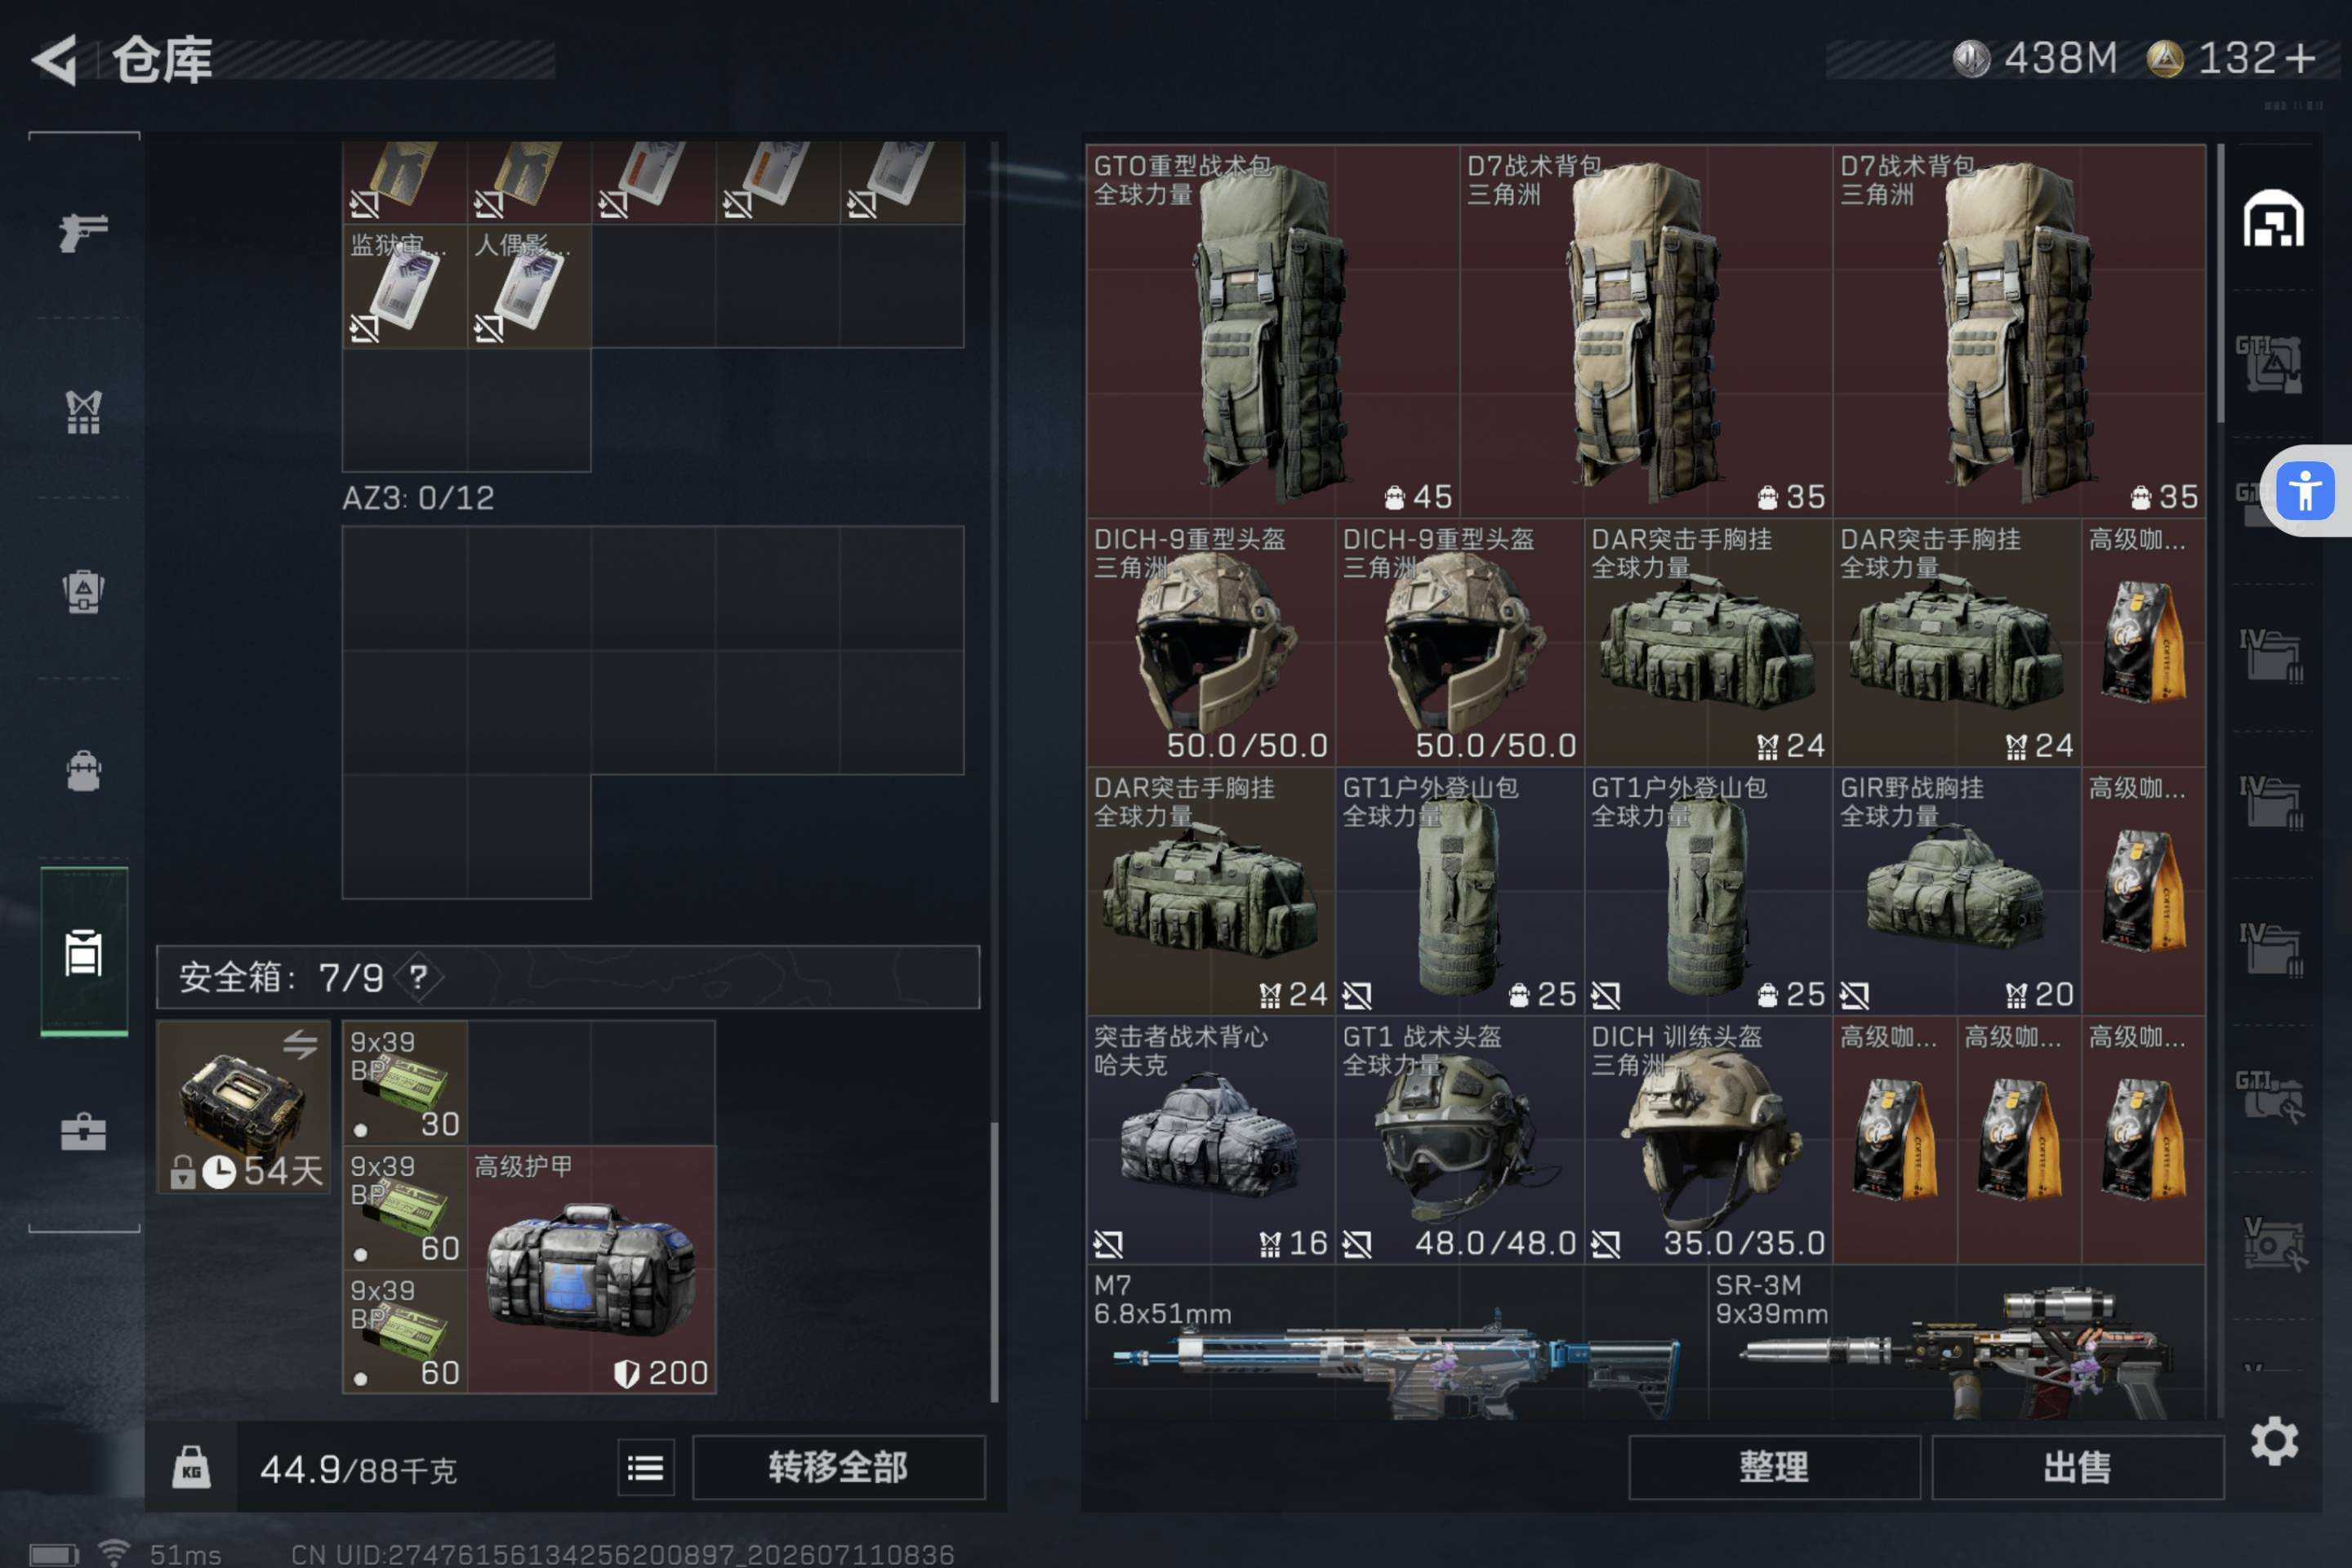Open the main stash home icon
The image size is (2352, 1568).
tap(2273, 218)
